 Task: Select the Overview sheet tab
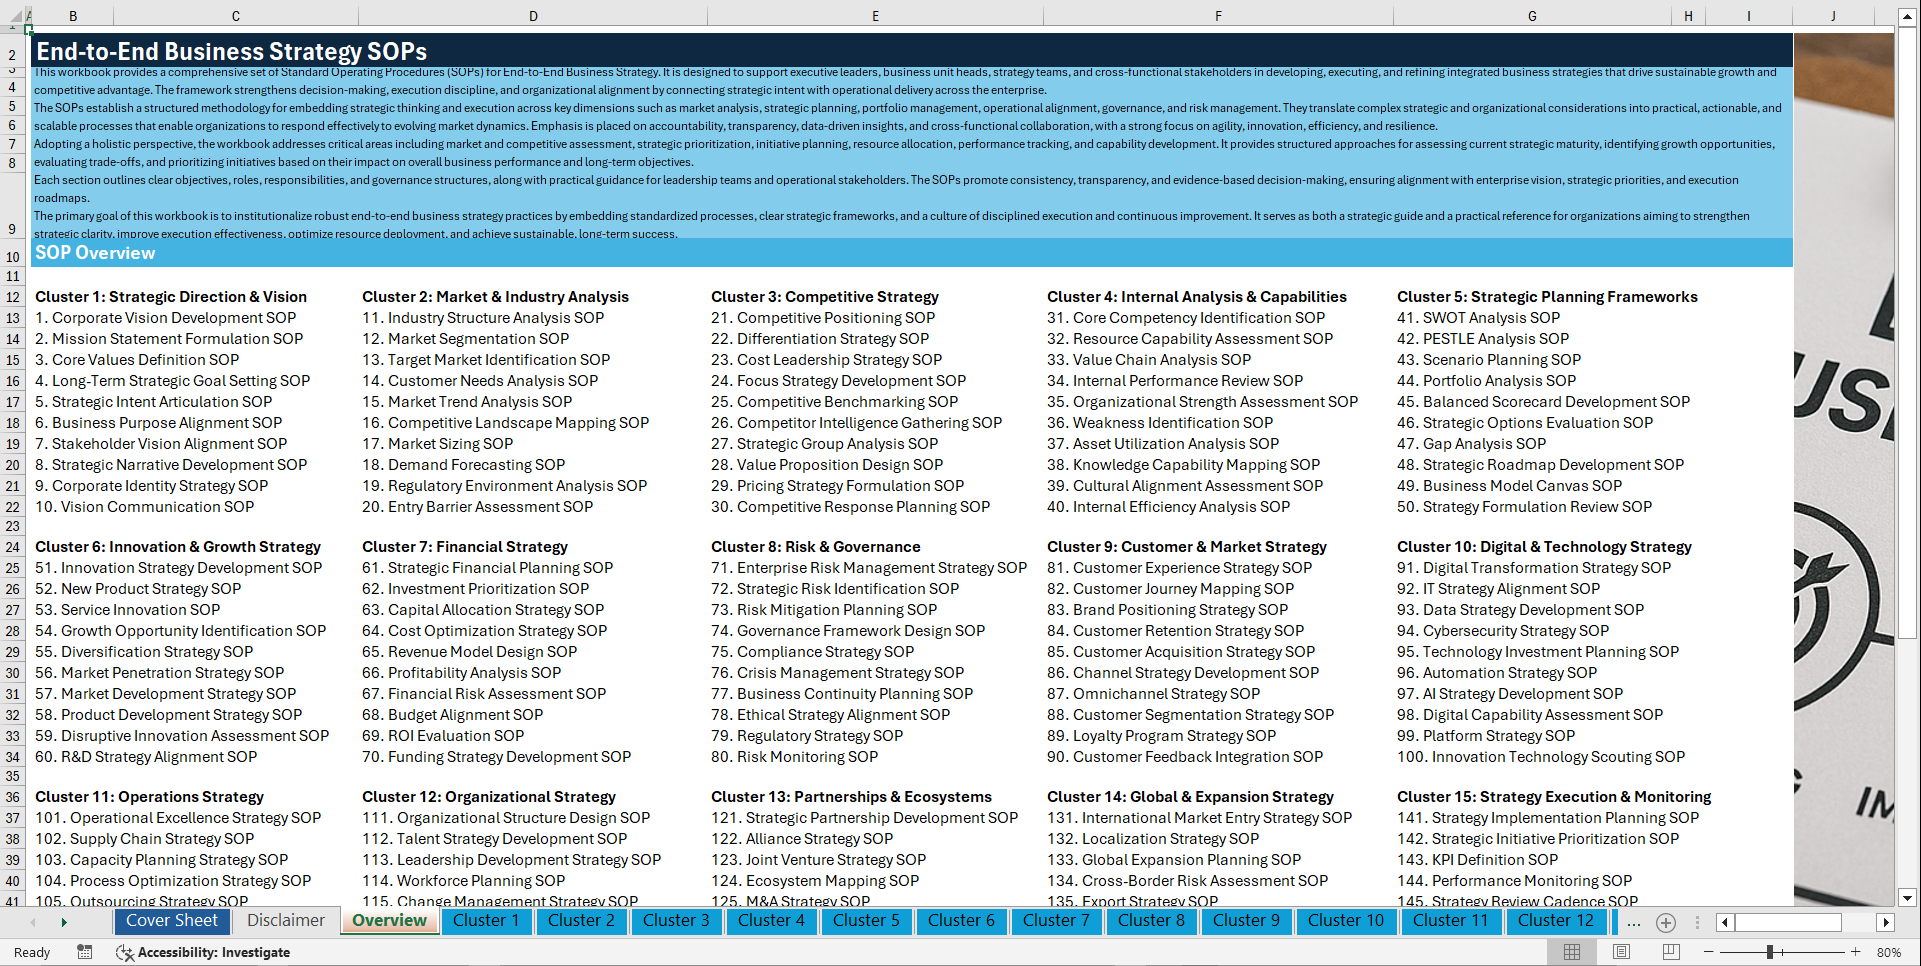[389, 921]
